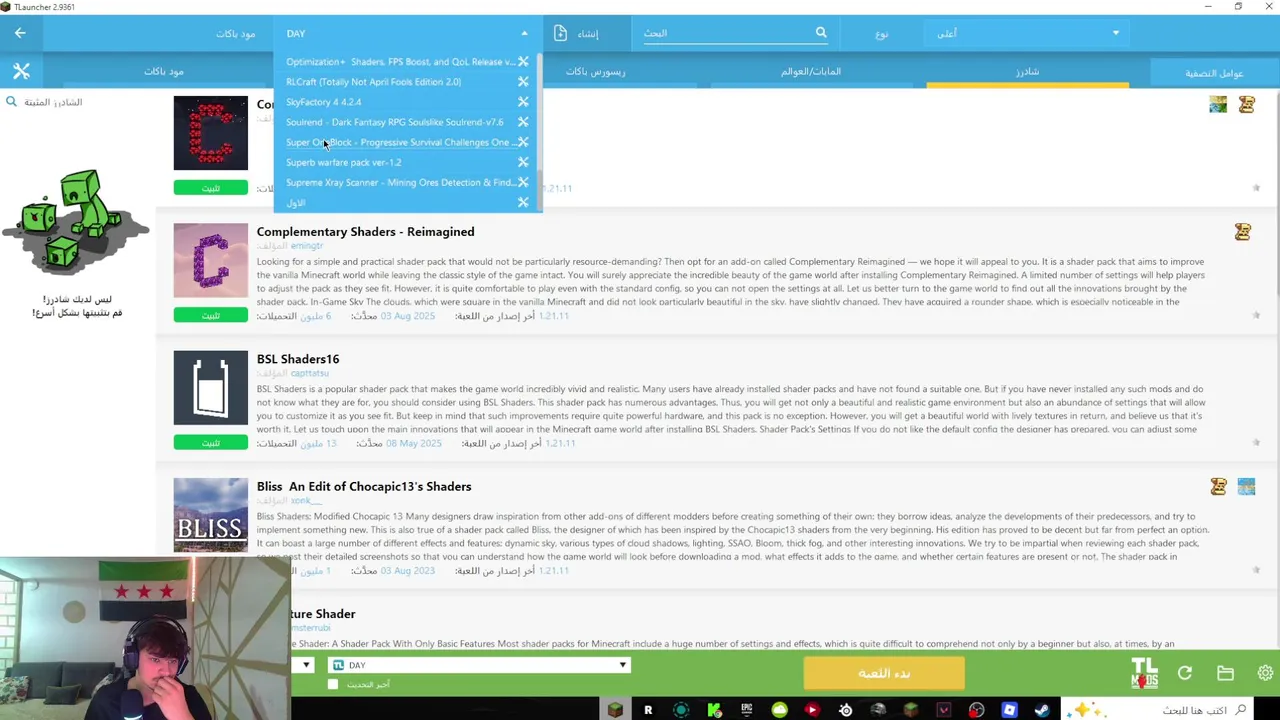The image size is (1280, 720).
Task: Favorite Complementary Shaders Reimagined with its star
Action: click(1256, 315)
